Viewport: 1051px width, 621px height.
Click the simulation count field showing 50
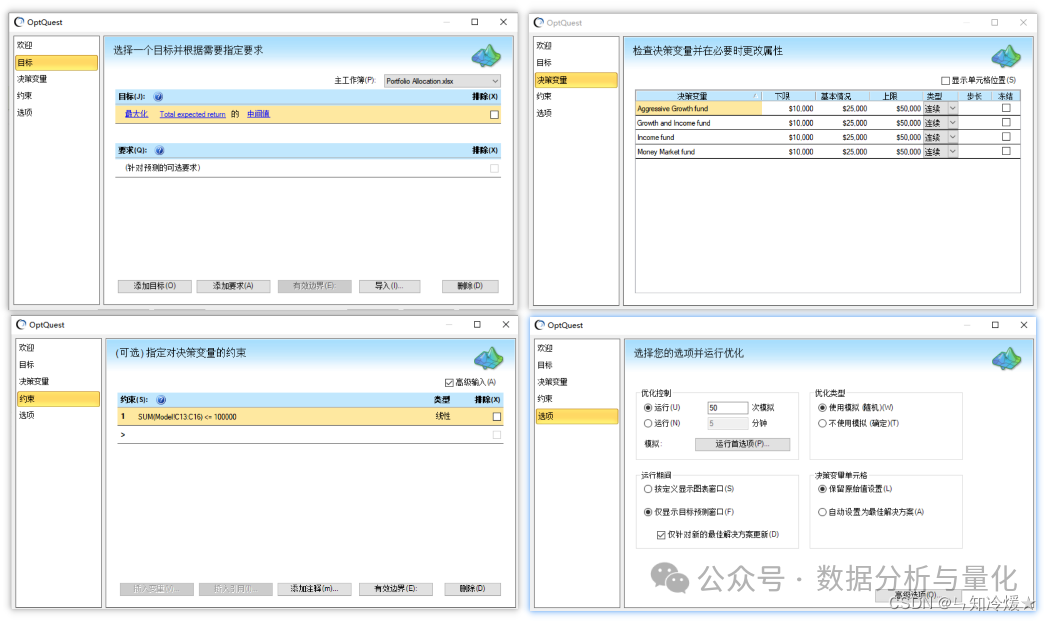727,408
